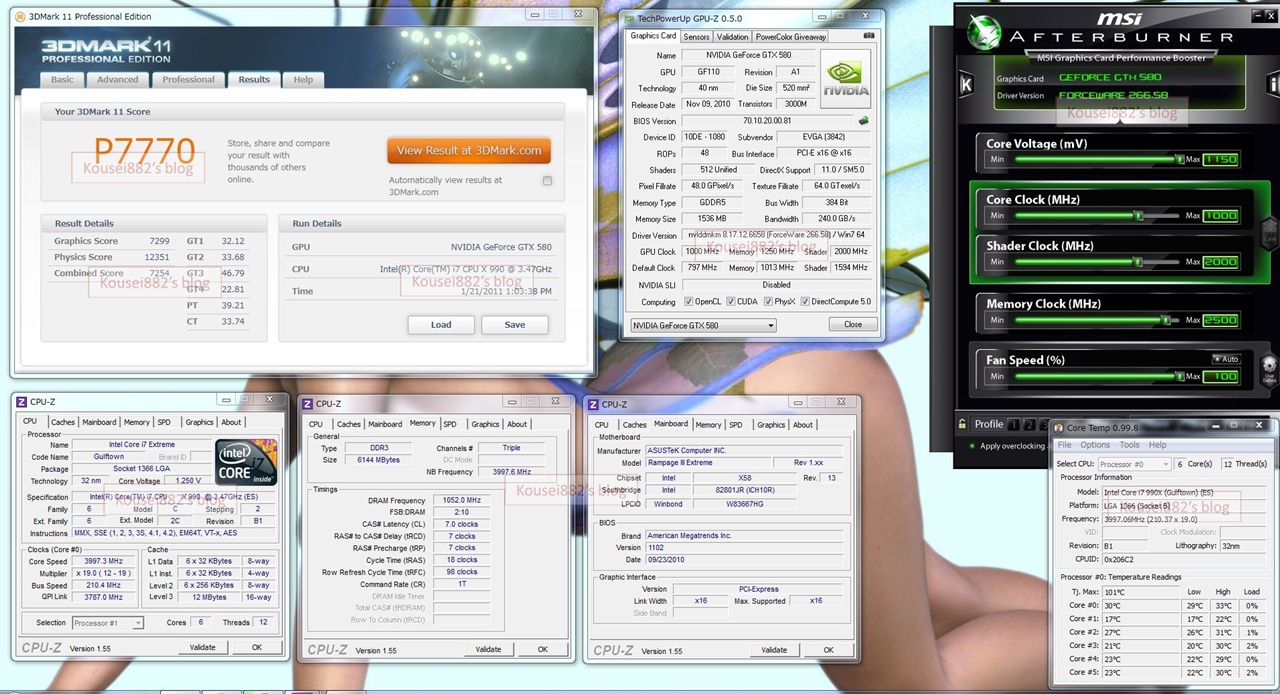The height and width of the screenshot is (694, 1280).
Task: Open the Options menu in Core Temp
Action: 1095,445
